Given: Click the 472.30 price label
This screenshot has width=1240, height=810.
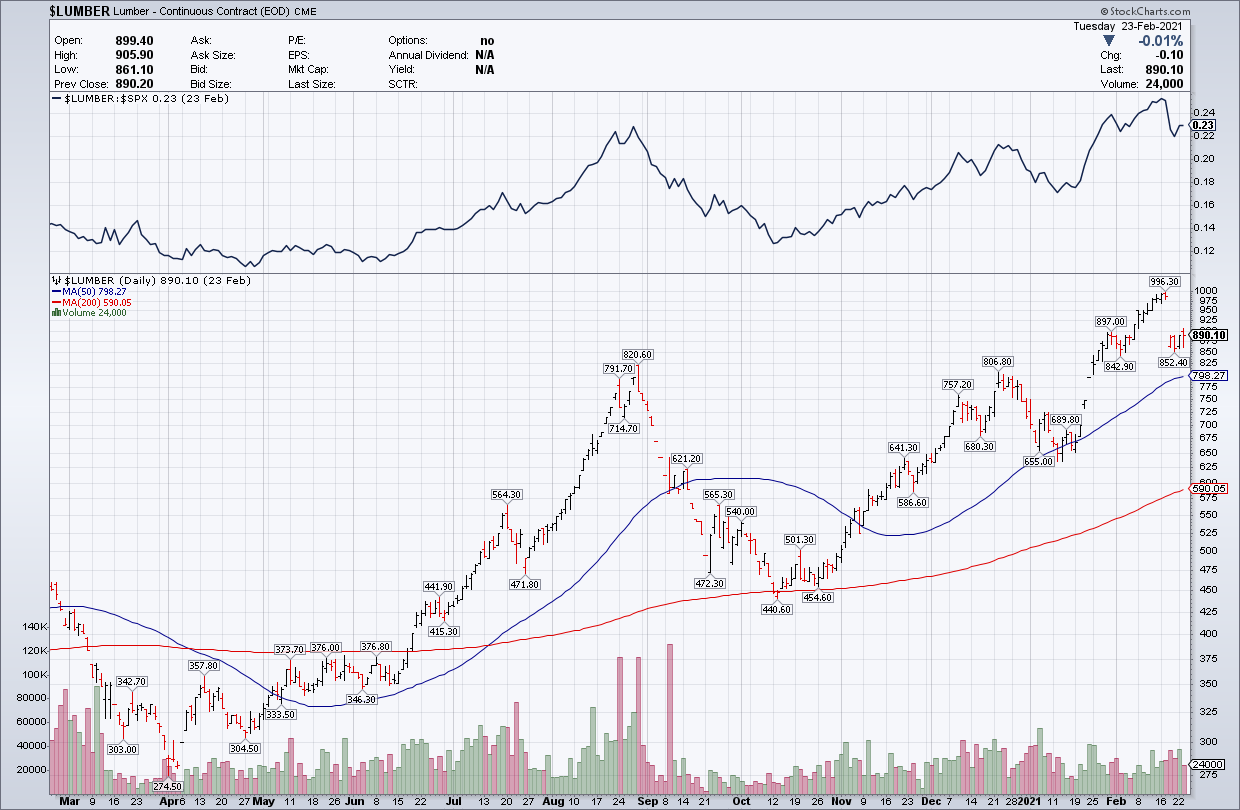Looking at the screenshot, I should [x=708, y=582].
